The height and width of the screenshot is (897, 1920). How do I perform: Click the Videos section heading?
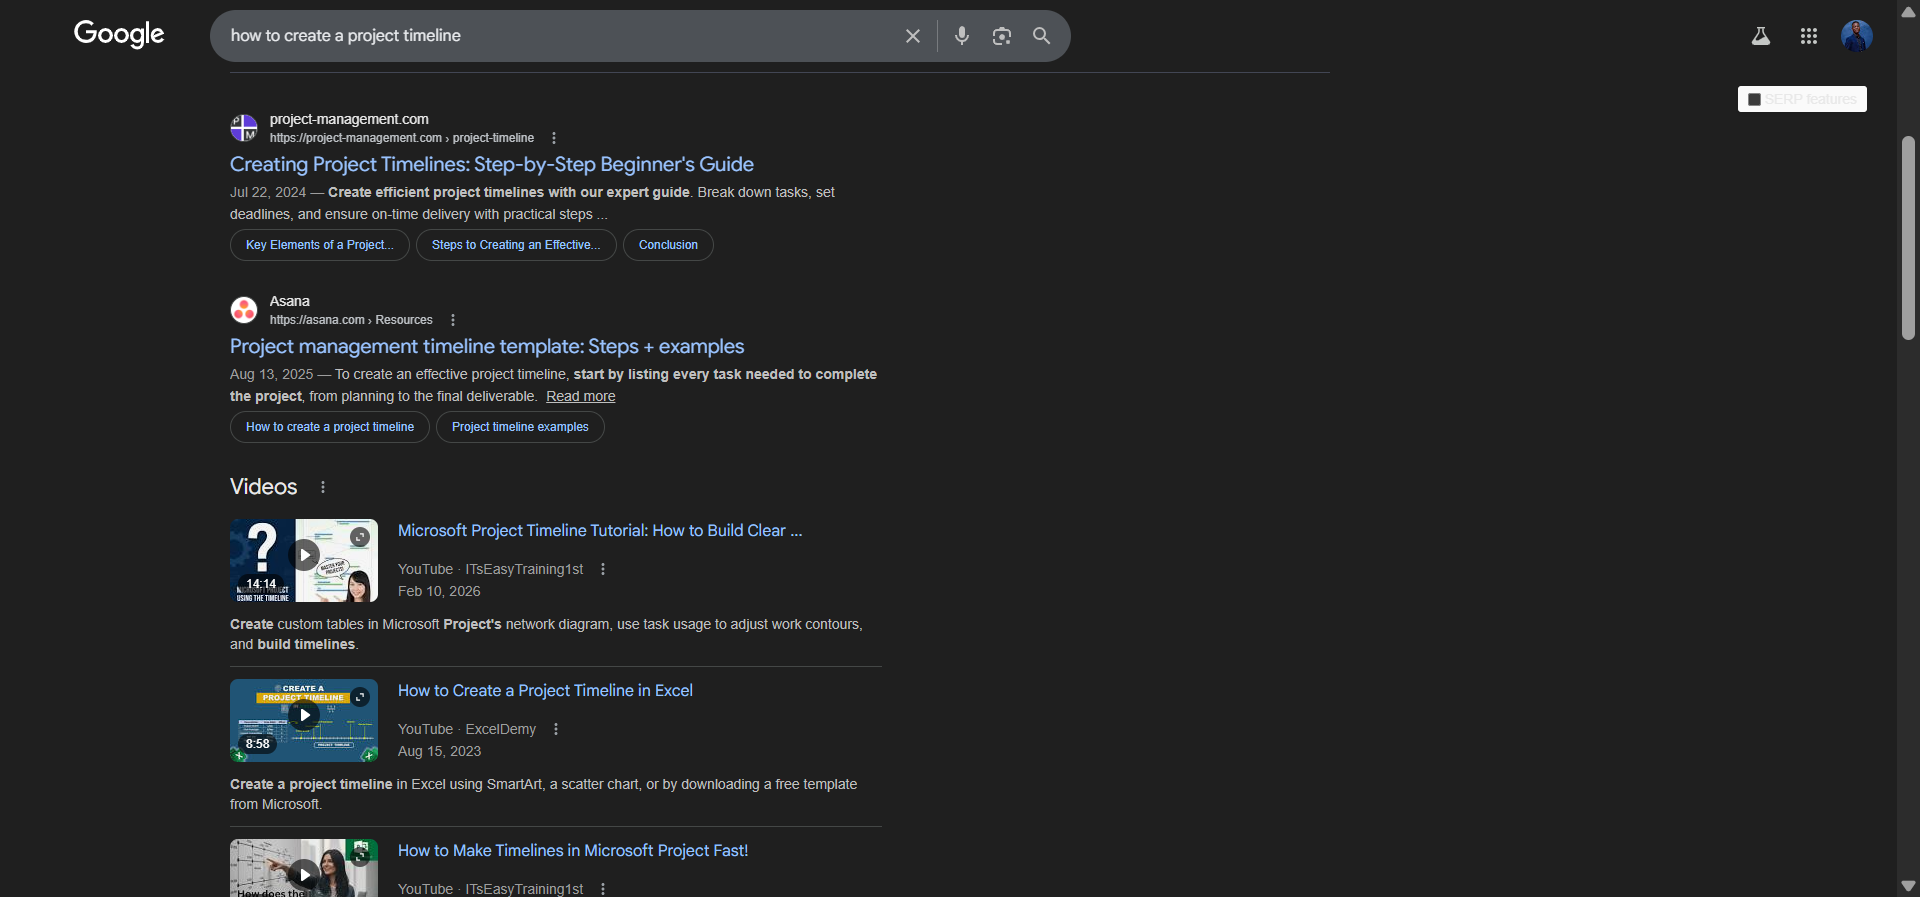pyautogui.click(x=264, y=487)
